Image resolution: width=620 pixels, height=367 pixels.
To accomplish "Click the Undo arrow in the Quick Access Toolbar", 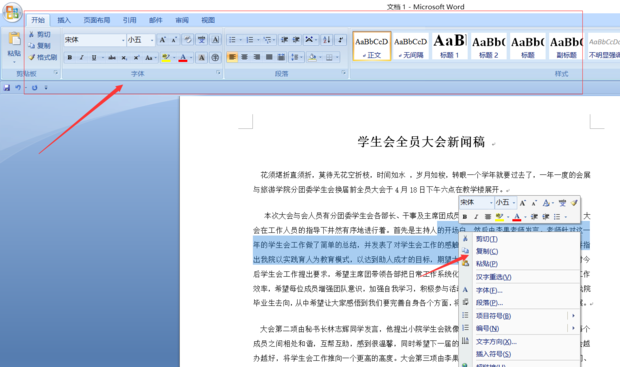I will tap(18, 88).
